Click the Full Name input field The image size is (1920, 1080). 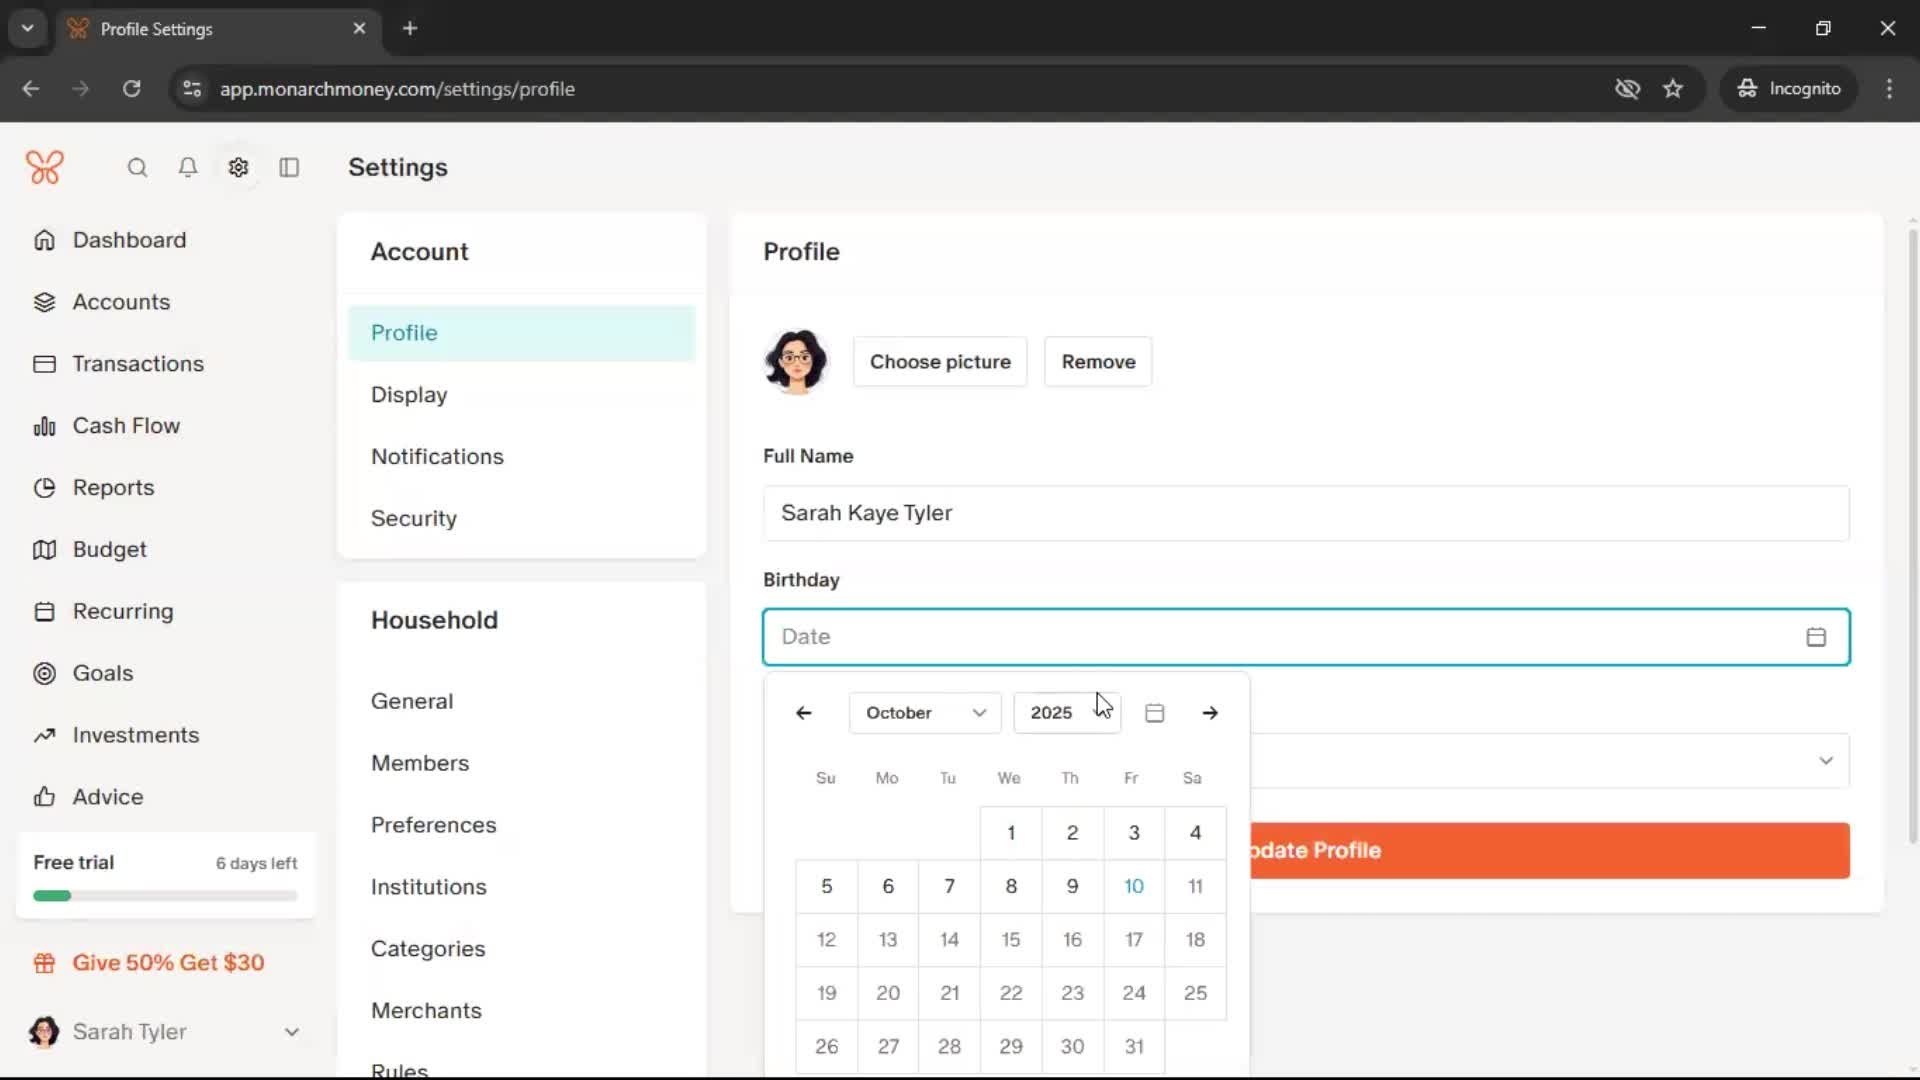point(1305,513)
